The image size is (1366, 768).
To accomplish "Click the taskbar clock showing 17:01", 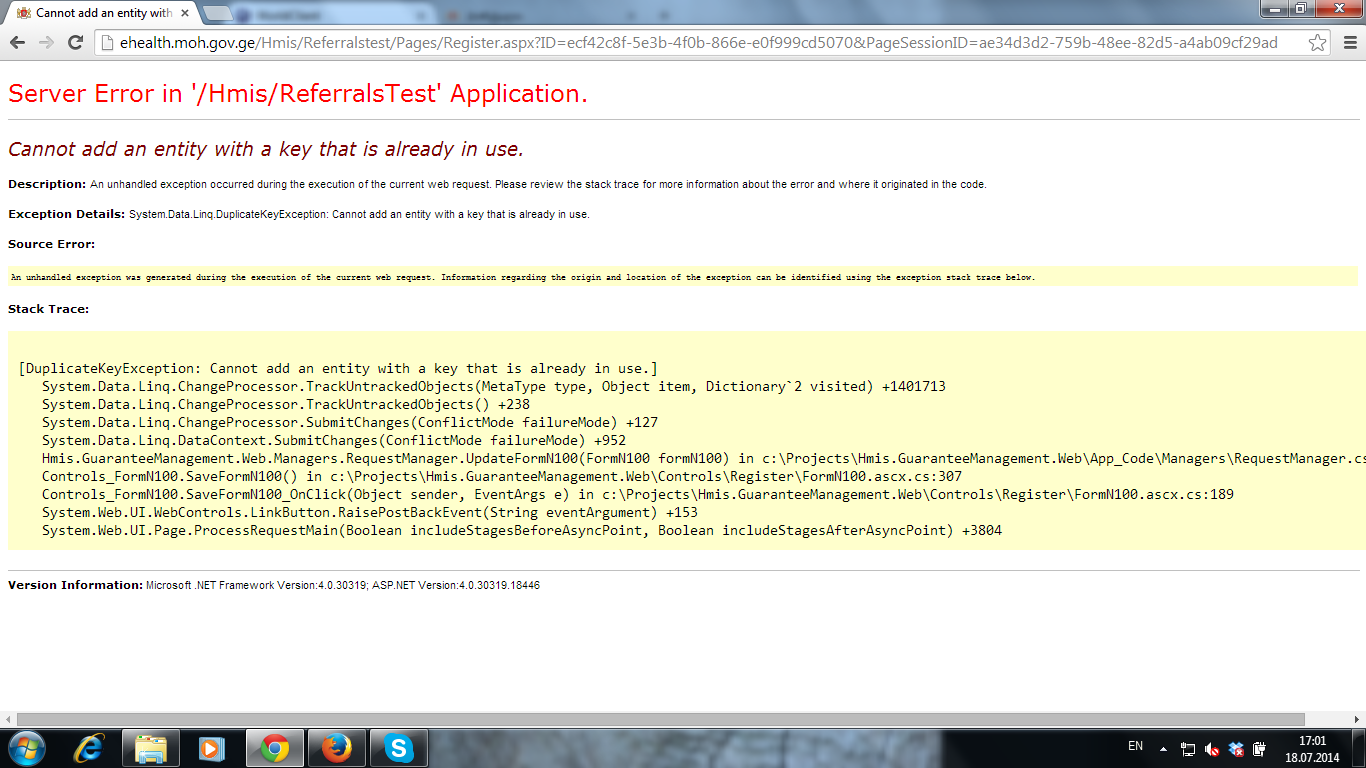I will [x=1312, y=748].
